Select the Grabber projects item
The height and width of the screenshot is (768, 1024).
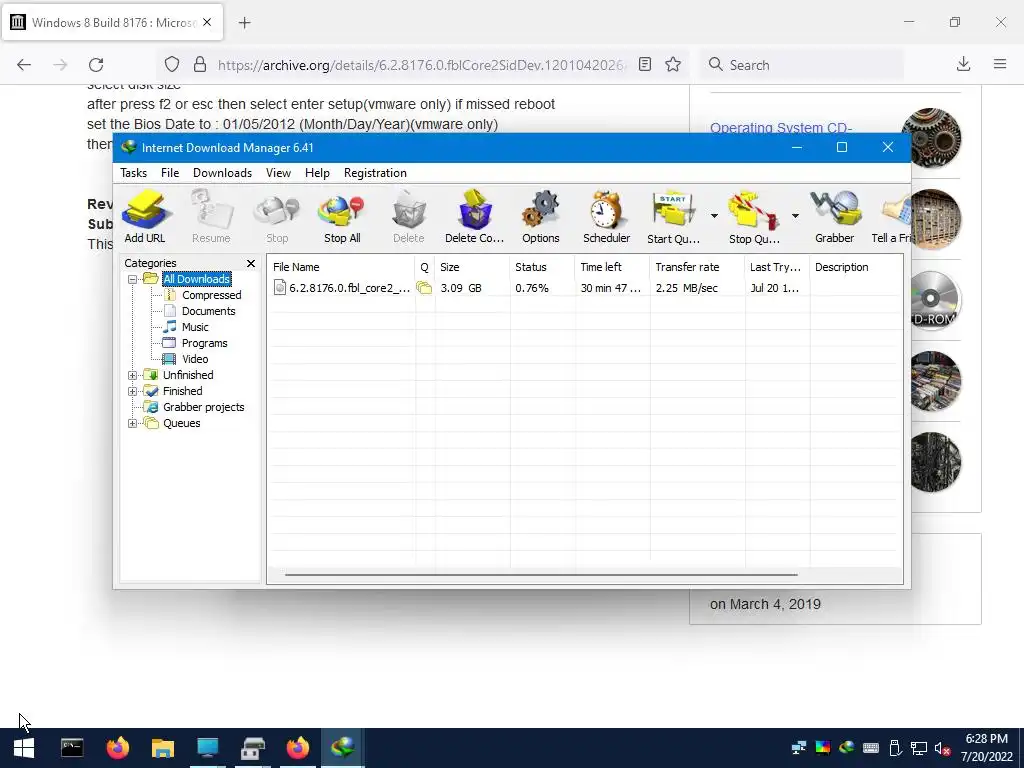(x=203, y=407)
